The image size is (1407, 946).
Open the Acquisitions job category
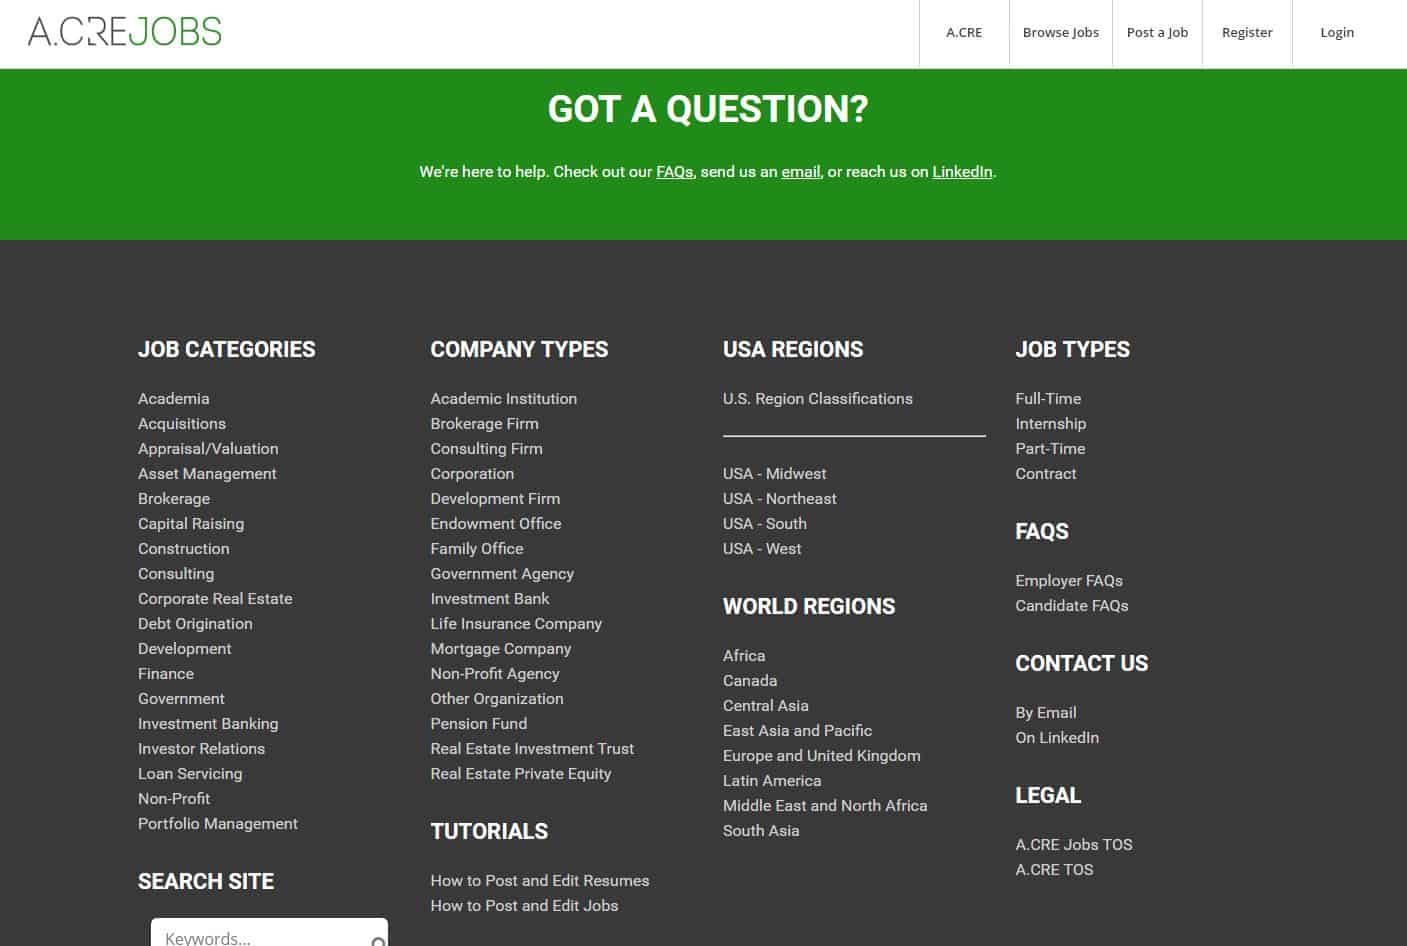pyautogui.click(x=182, y=424)
